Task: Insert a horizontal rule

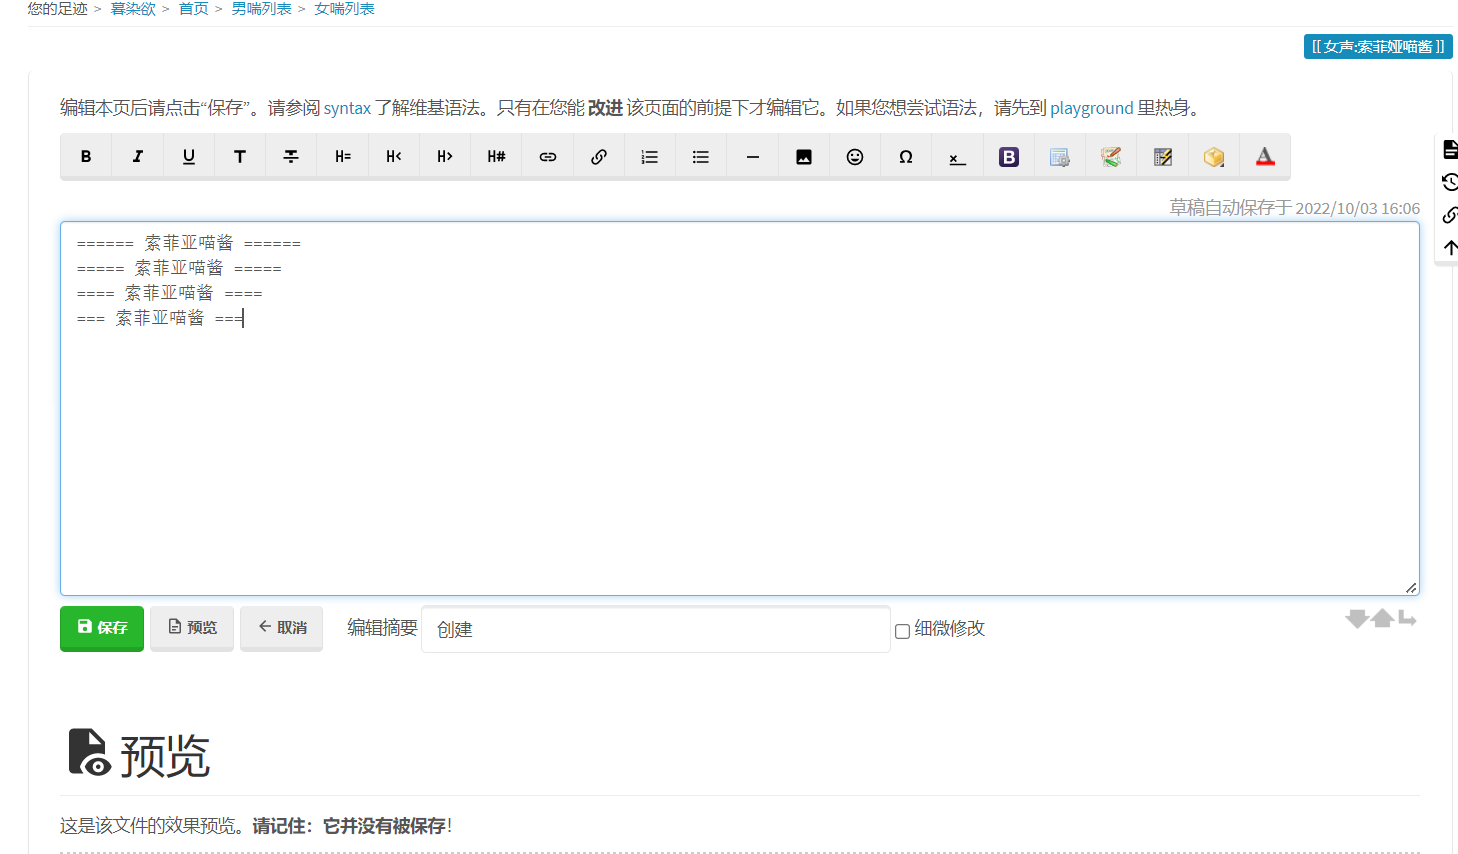Action: tap(752, 157)
